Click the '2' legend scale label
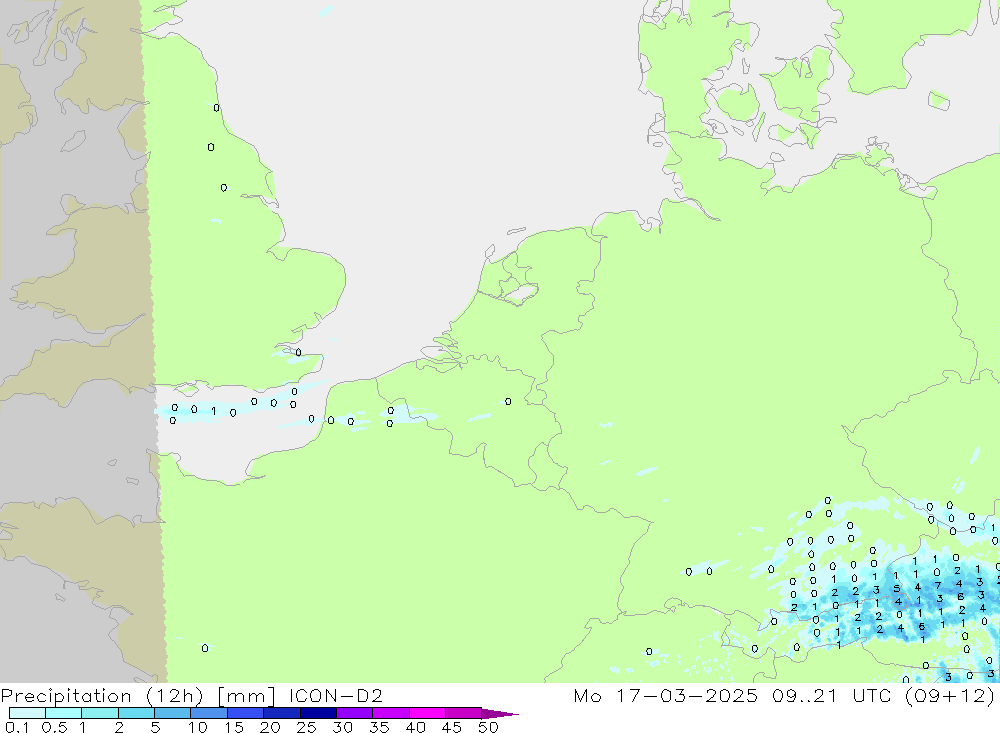This screenshot has width=1000, height=733. pos(119,727)
